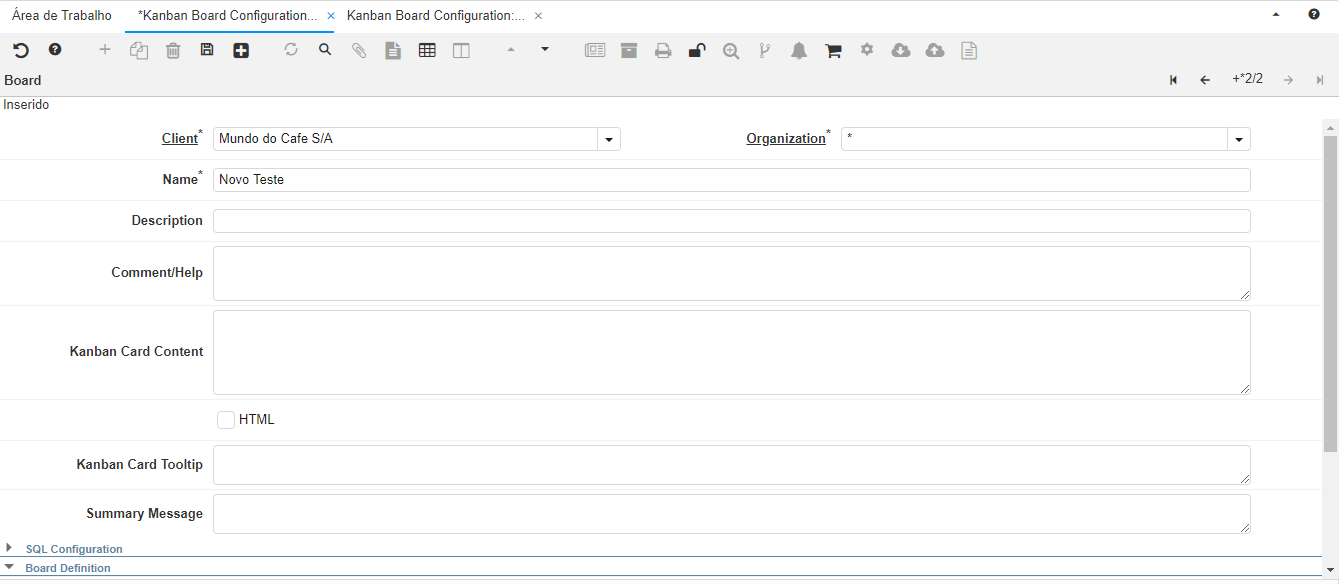Switch to grid view using the table icon
1339x584 pixels.
[427, 50]
